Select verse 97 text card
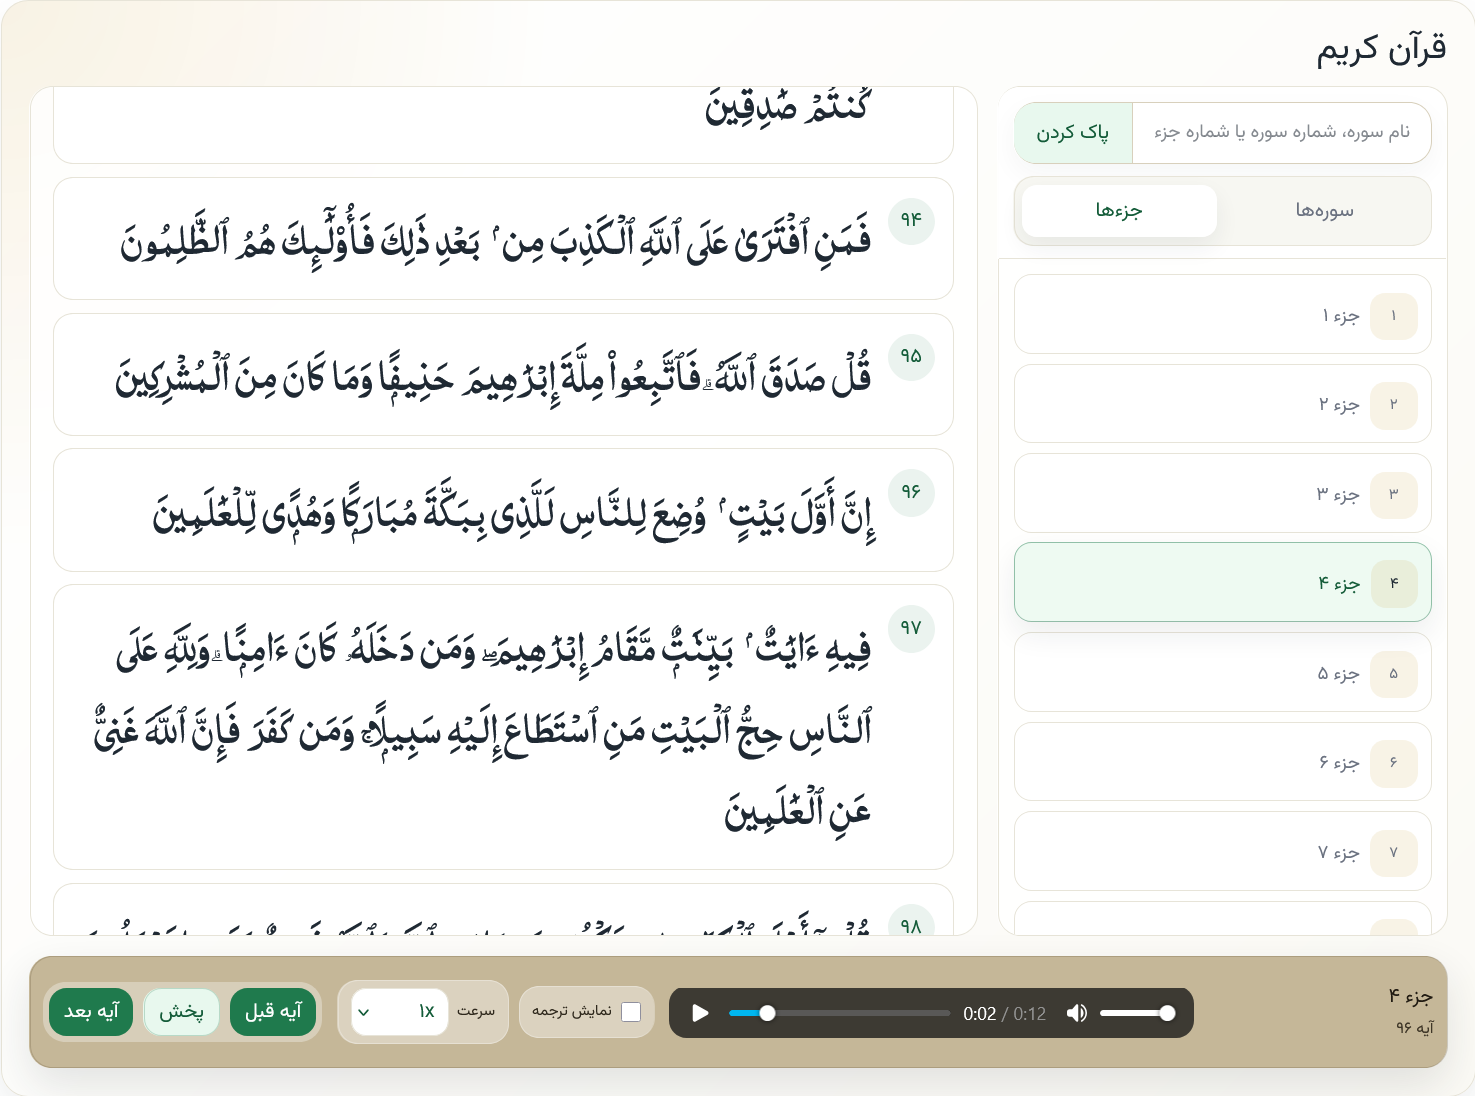This screenshot has height=1096, width=1475. click(503, 728)
